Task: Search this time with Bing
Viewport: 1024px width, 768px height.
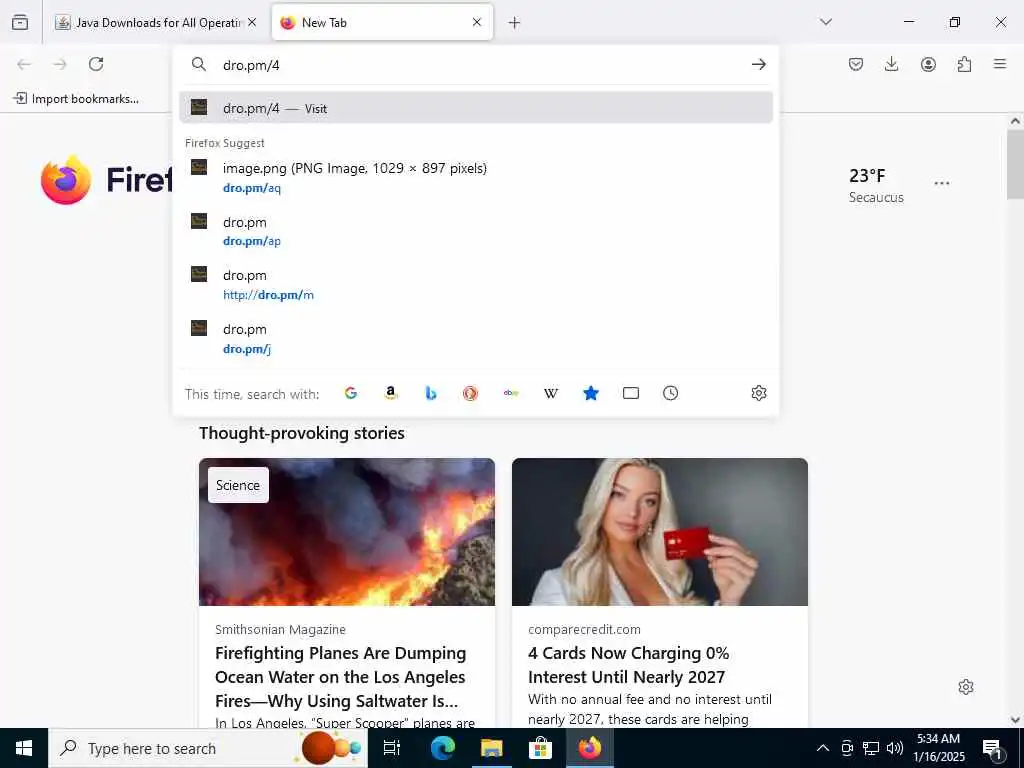Action: (x=430, y=393)
